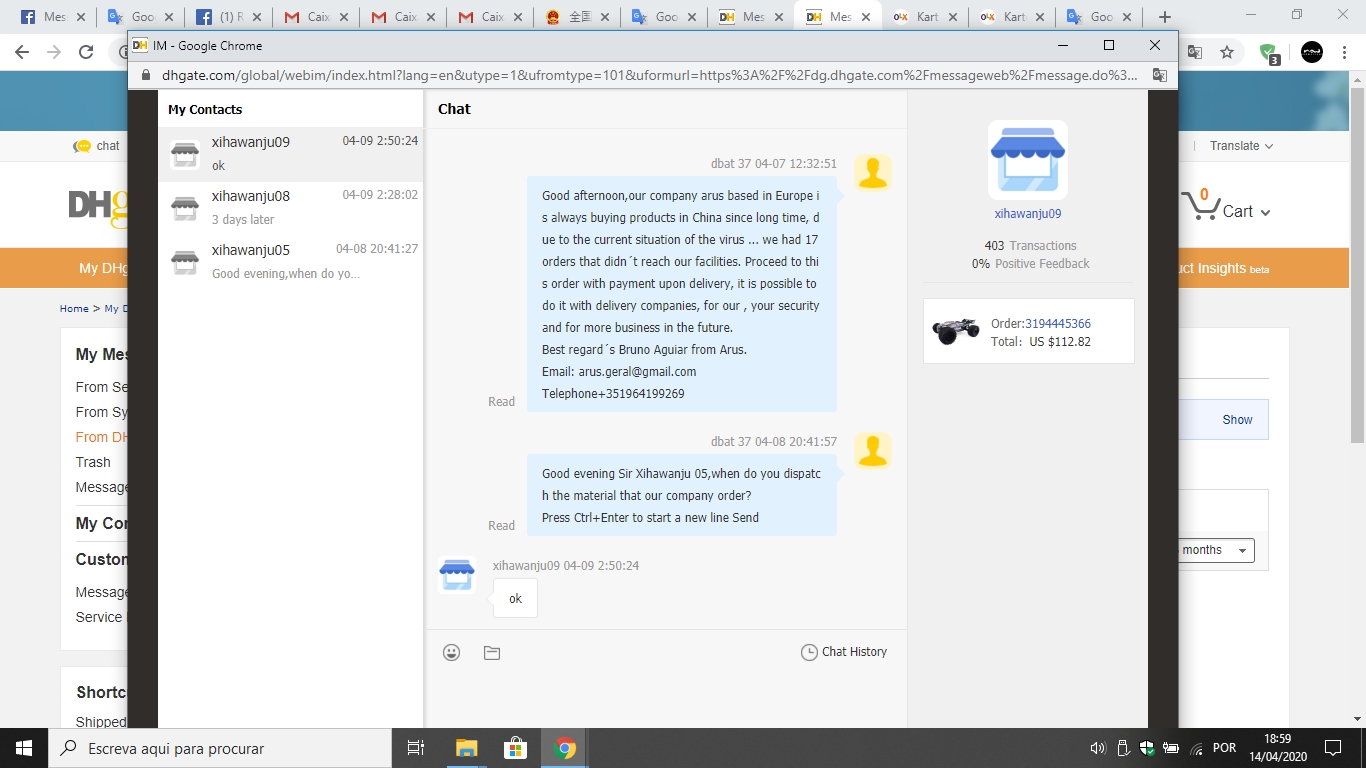
Task: Open File Explorer from the taskbar
Action: click(465, 747)
